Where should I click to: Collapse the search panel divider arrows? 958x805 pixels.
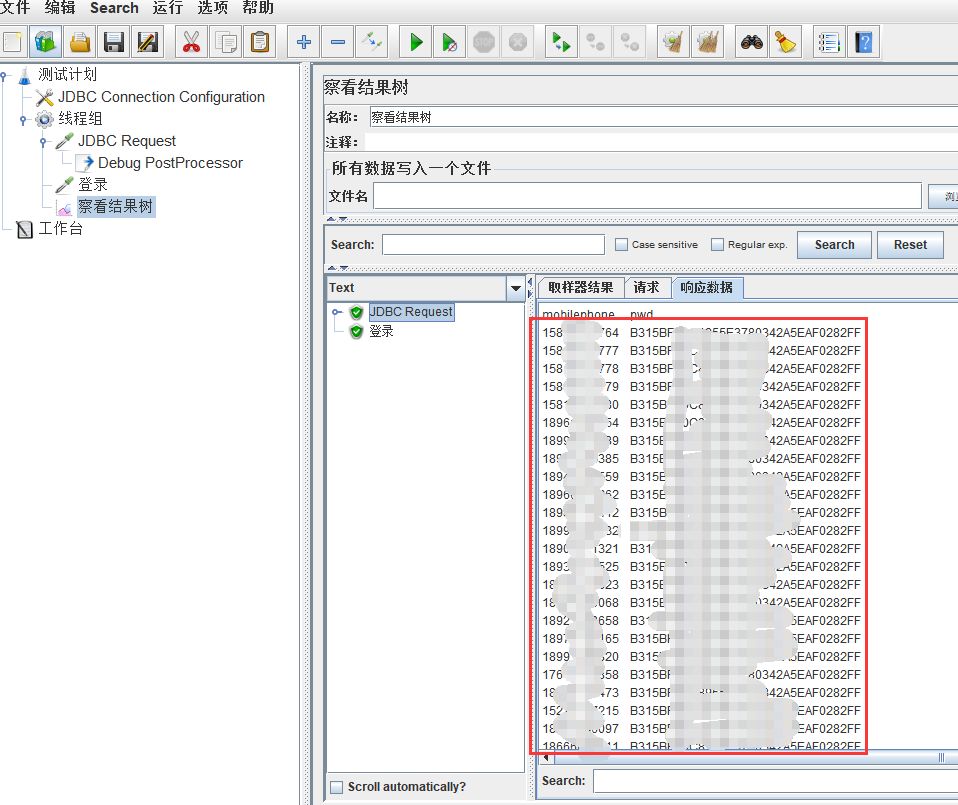coord(337,268)
